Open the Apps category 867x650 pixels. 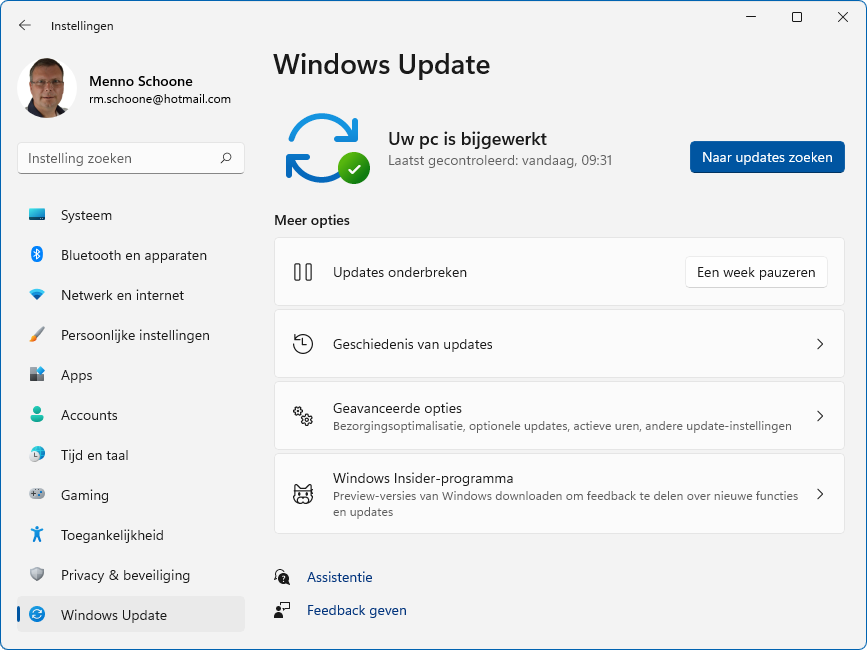pyautogui.click(x=130, y=375)
